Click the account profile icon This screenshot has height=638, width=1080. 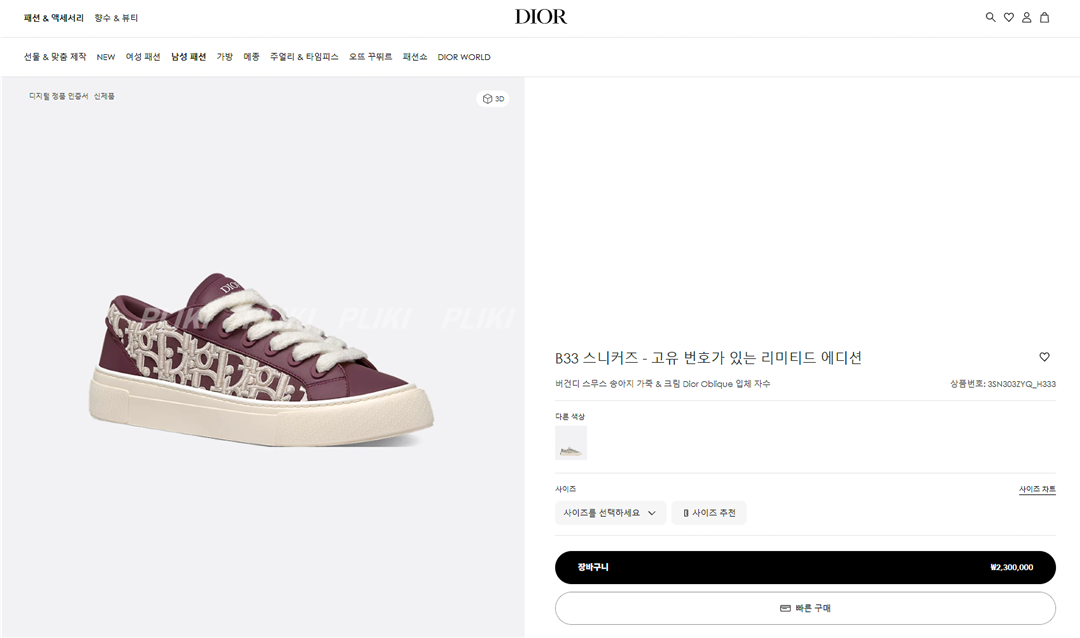click(x=1026, y=17)
